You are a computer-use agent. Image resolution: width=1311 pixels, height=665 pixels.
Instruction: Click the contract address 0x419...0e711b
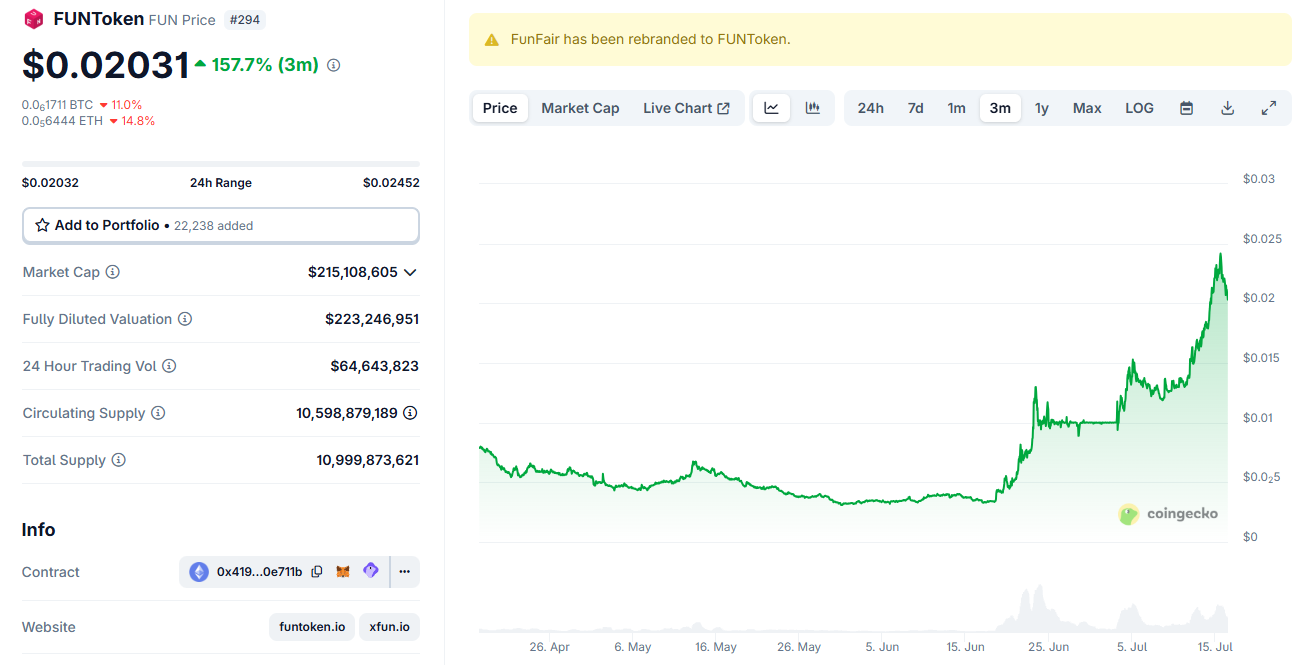click(x=259, y=572)
